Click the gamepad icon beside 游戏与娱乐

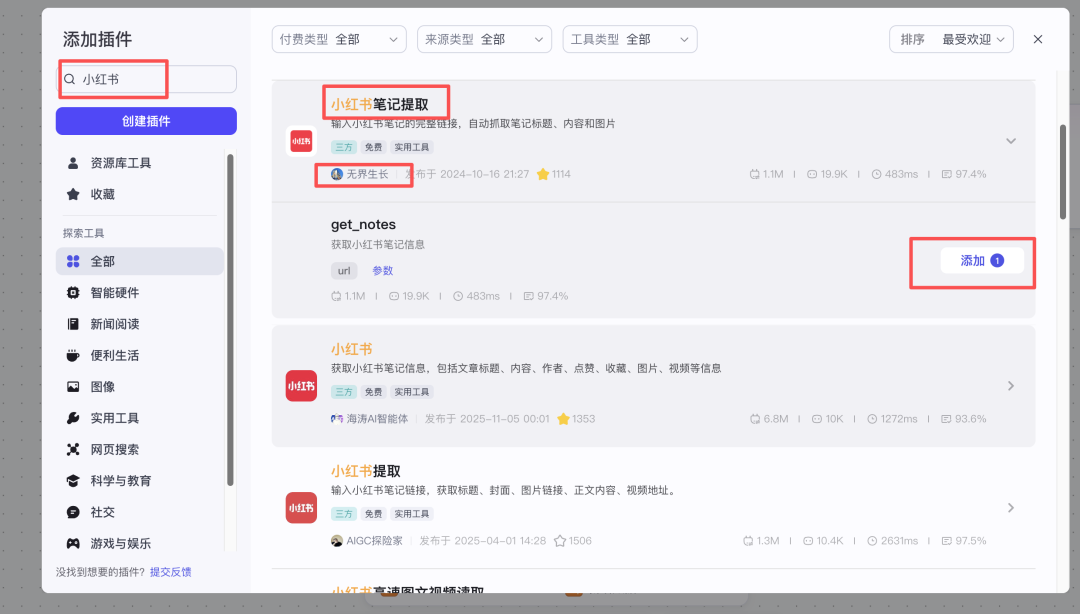(x=73, y=544)
